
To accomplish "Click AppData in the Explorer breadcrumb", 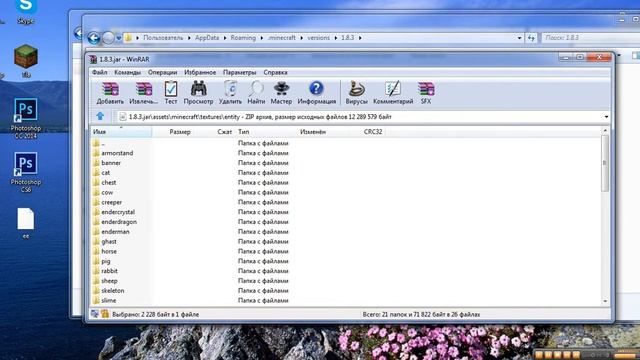I will pos(207,38).
